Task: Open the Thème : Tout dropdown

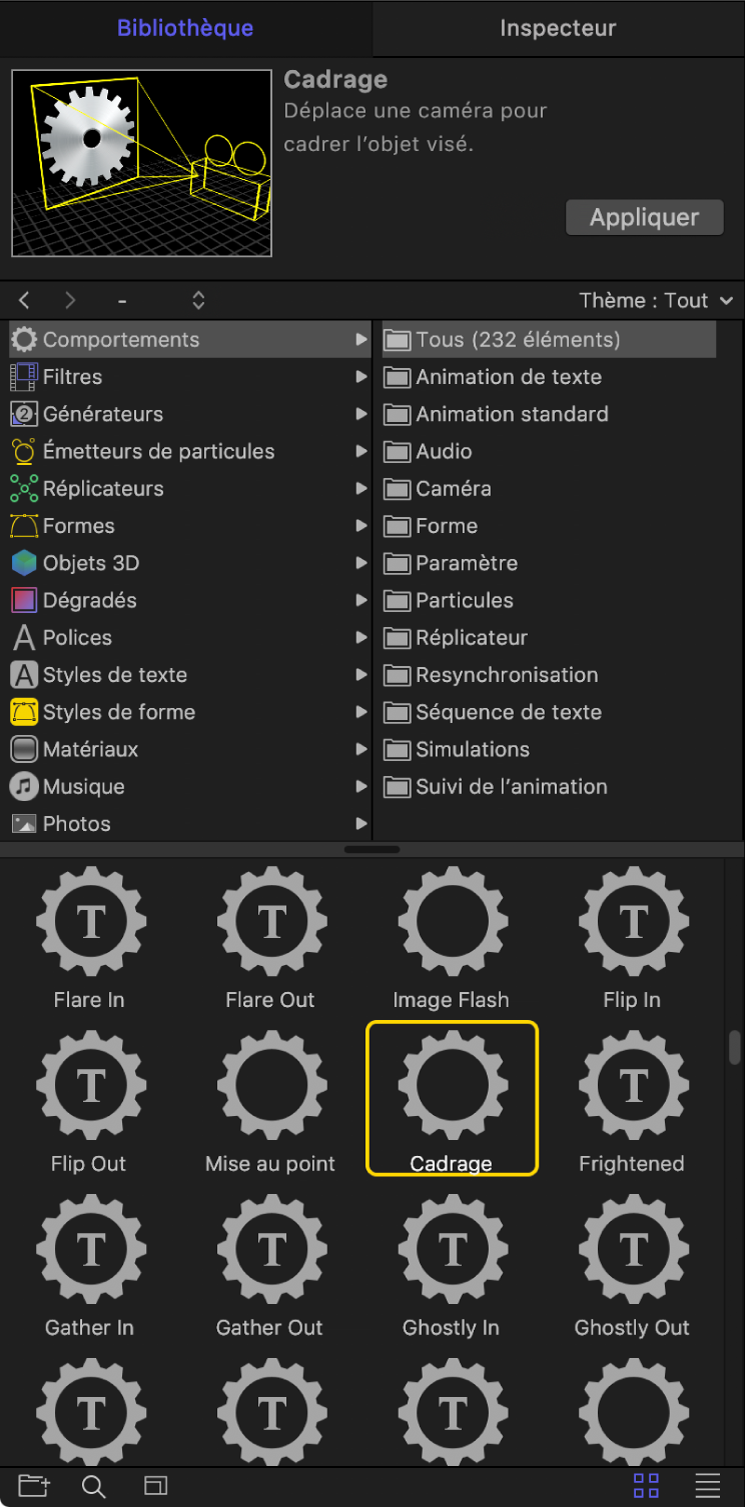Action: 655,301
